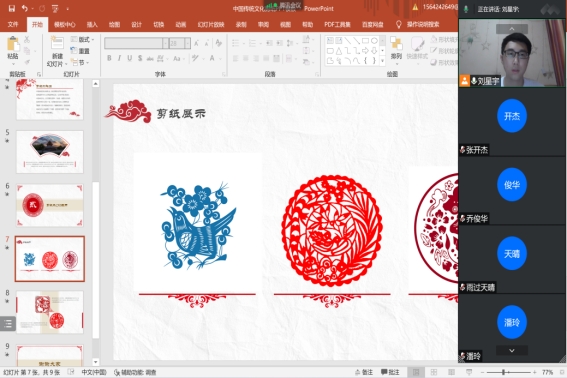The width and height of the screenshot is (567, 378).
Task: Click the Comments icon in status bar
Action: click(390, 372)
